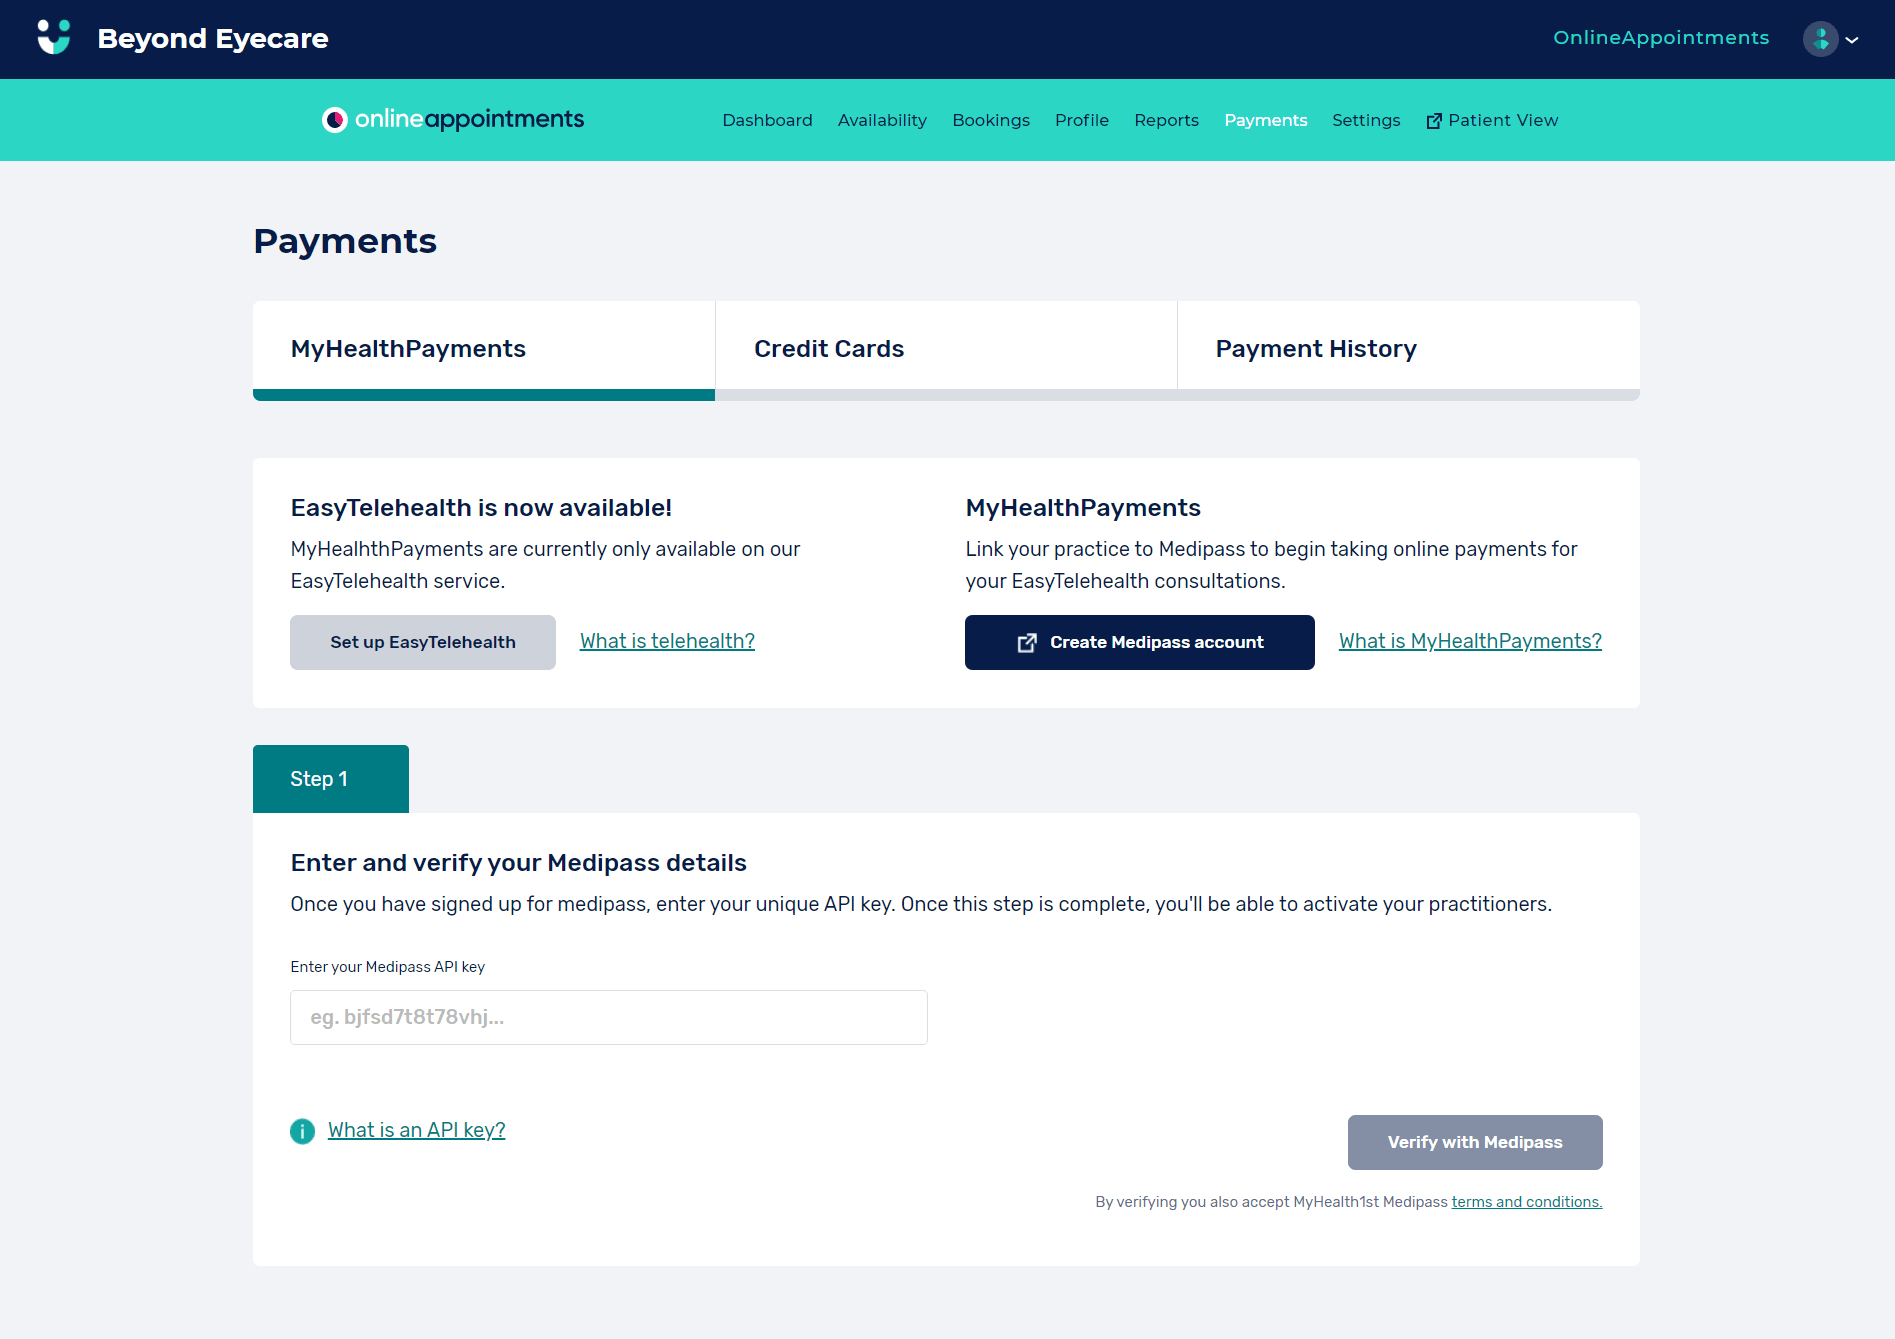Switch to the Payment History tab
The width and height of the screenshot is (1895, 1339).
point(1408,349)
